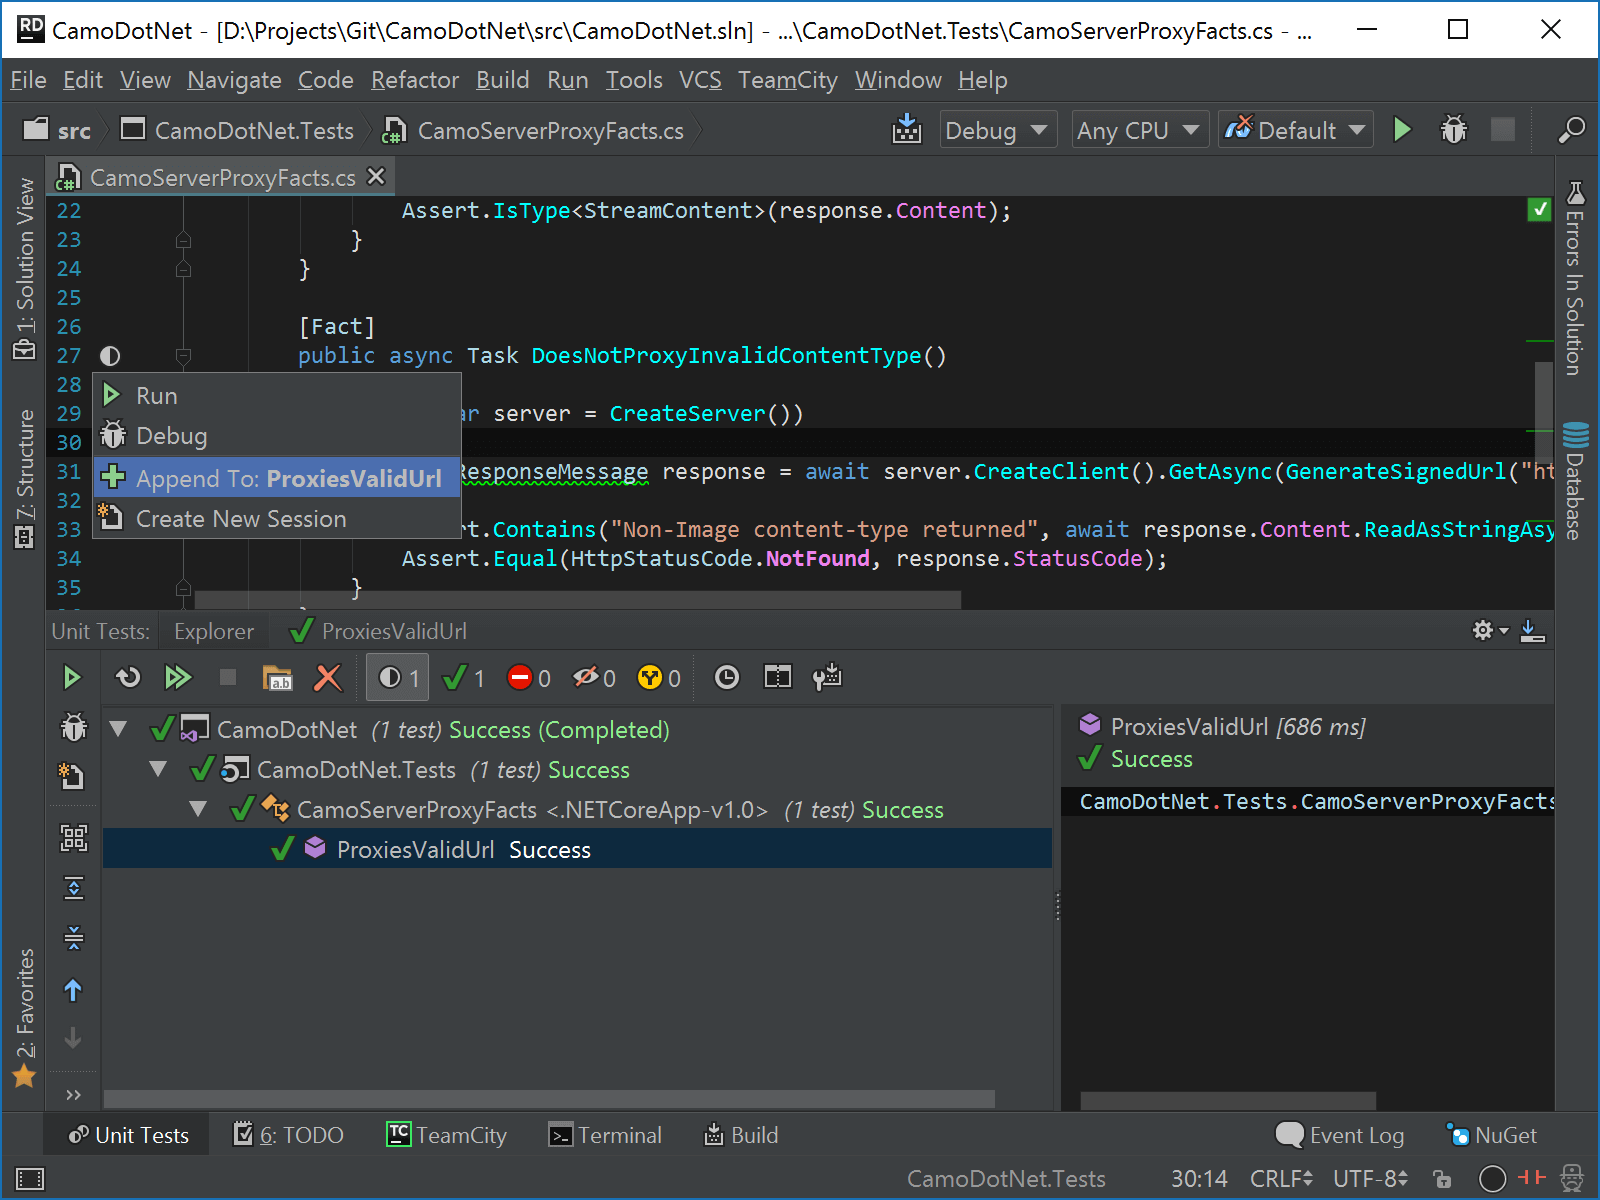
Task: Toggle the code analysis checkmark indicator
Action: coord(1540,209)
